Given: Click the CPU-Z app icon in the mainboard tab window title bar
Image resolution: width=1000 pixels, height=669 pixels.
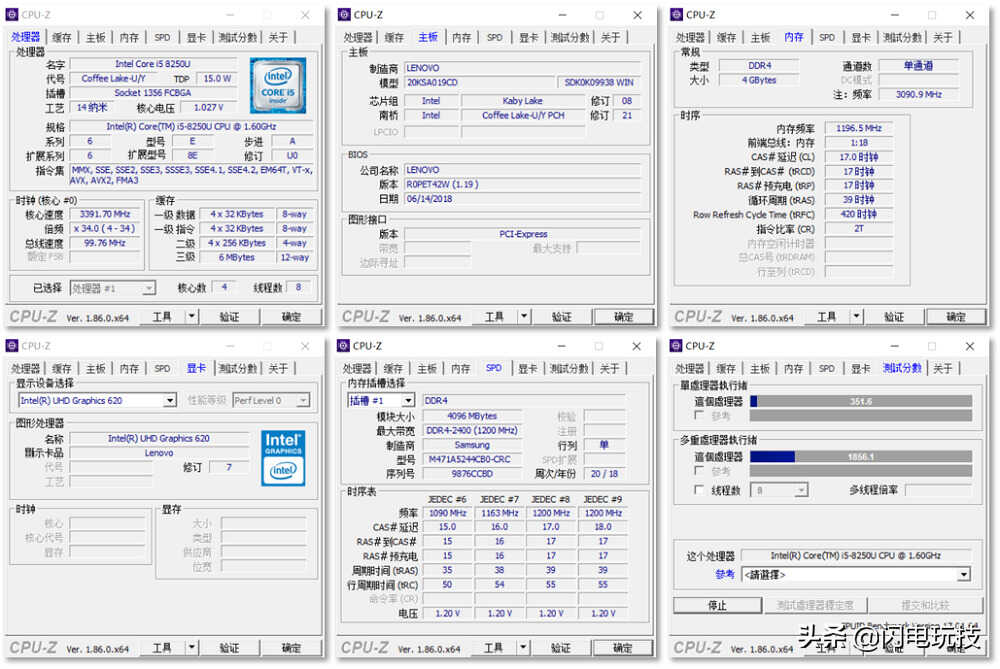Looking at the screenshot, I should click(x=344, y=15).
